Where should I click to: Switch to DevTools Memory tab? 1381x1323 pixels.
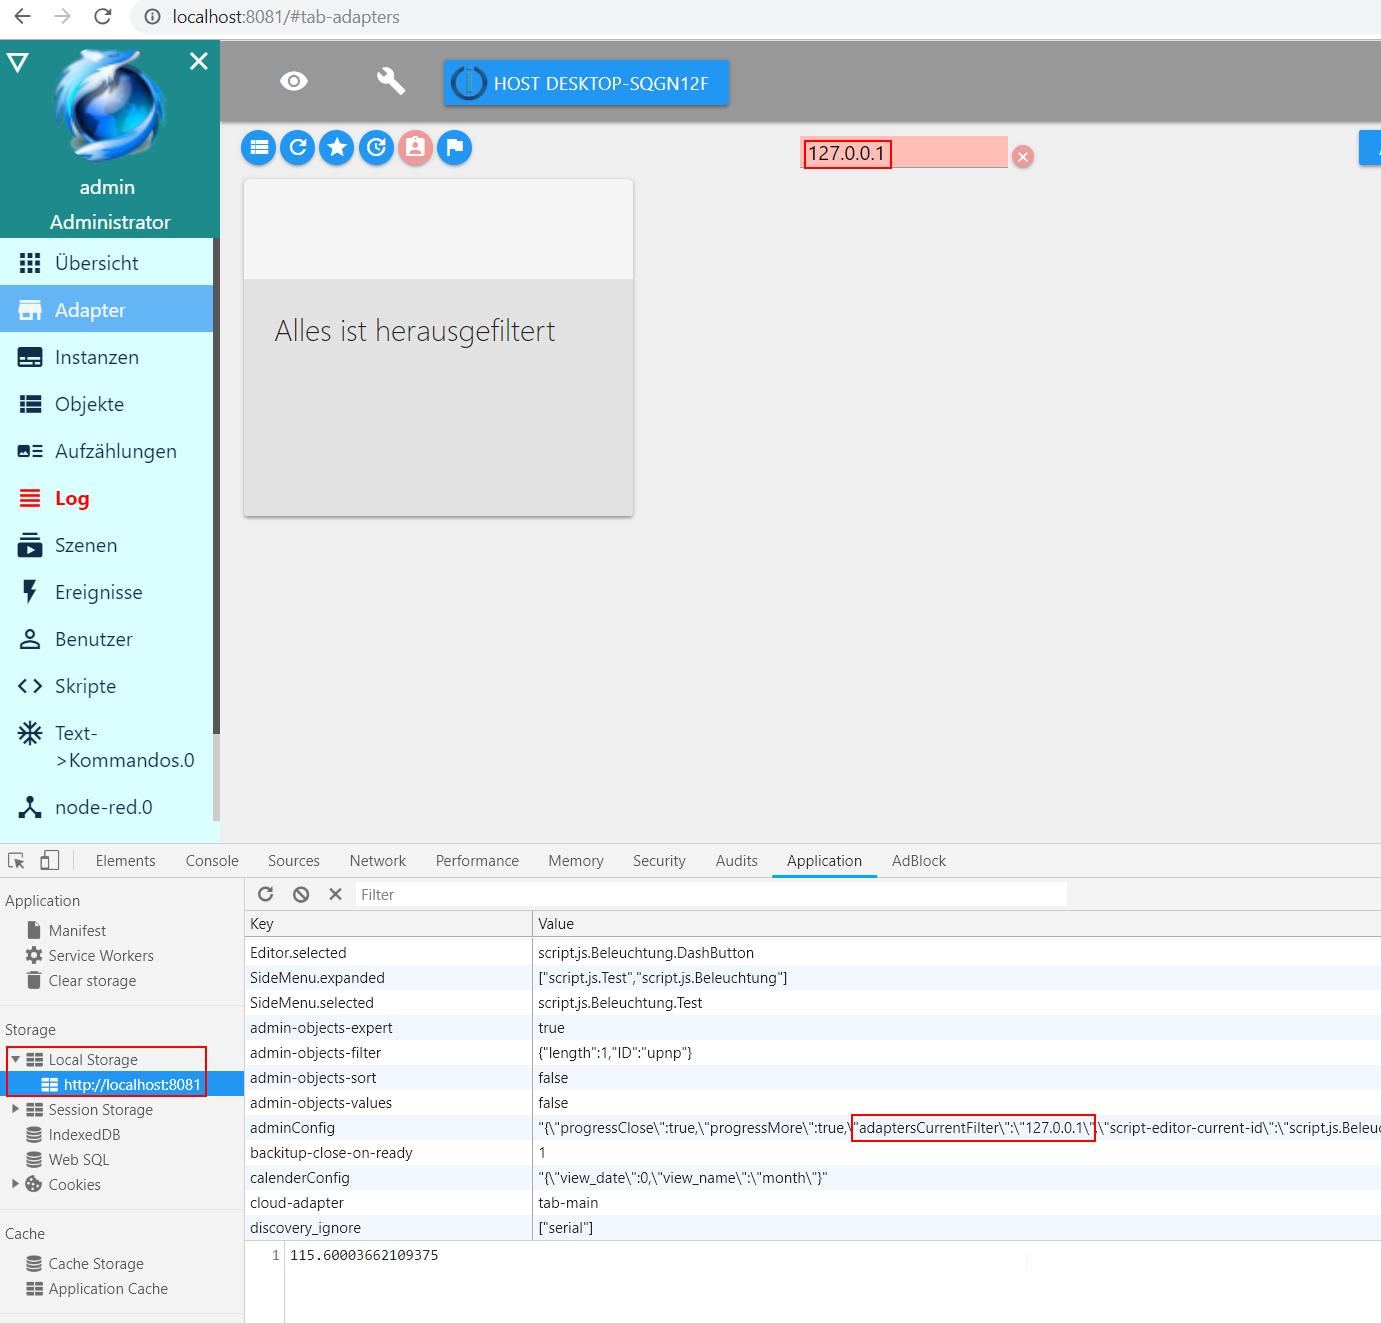576,861
